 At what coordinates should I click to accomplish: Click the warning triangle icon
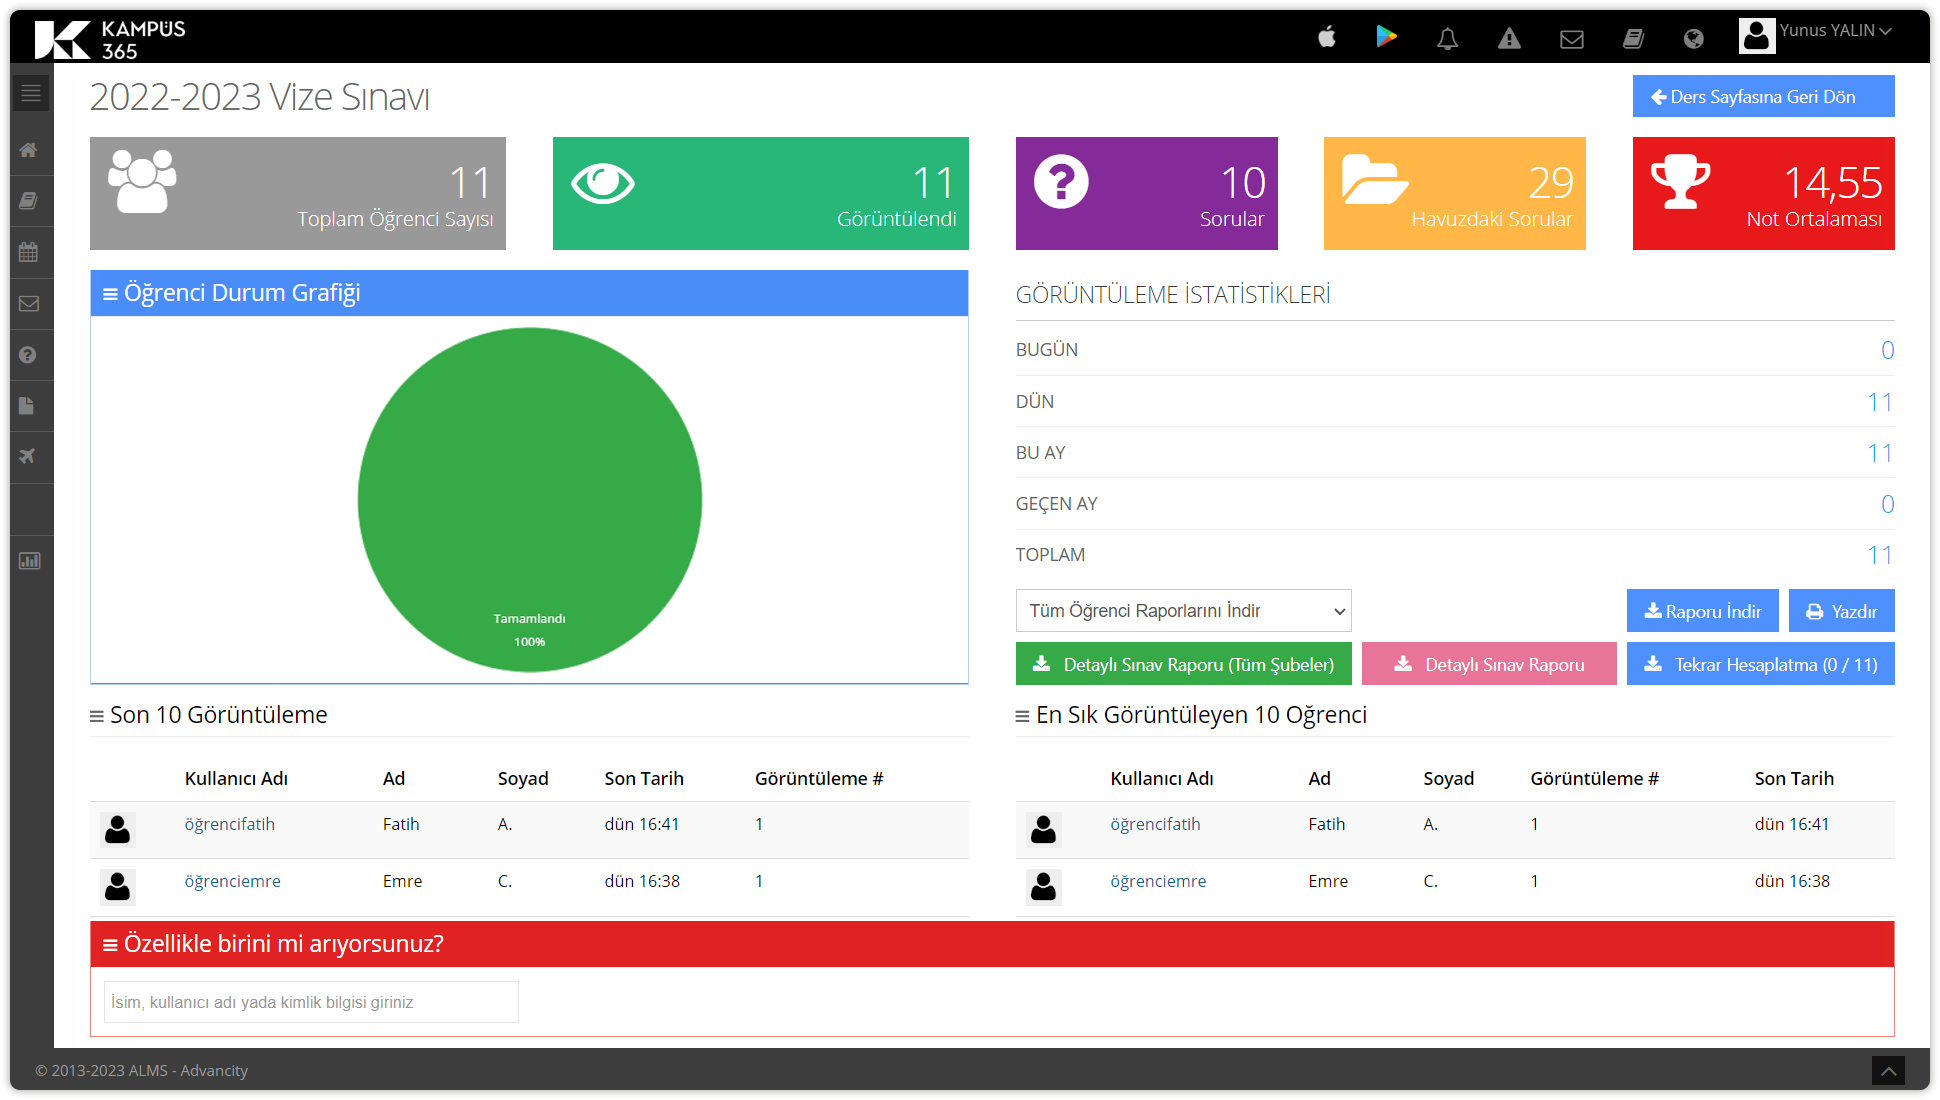tap(1509, 39)
